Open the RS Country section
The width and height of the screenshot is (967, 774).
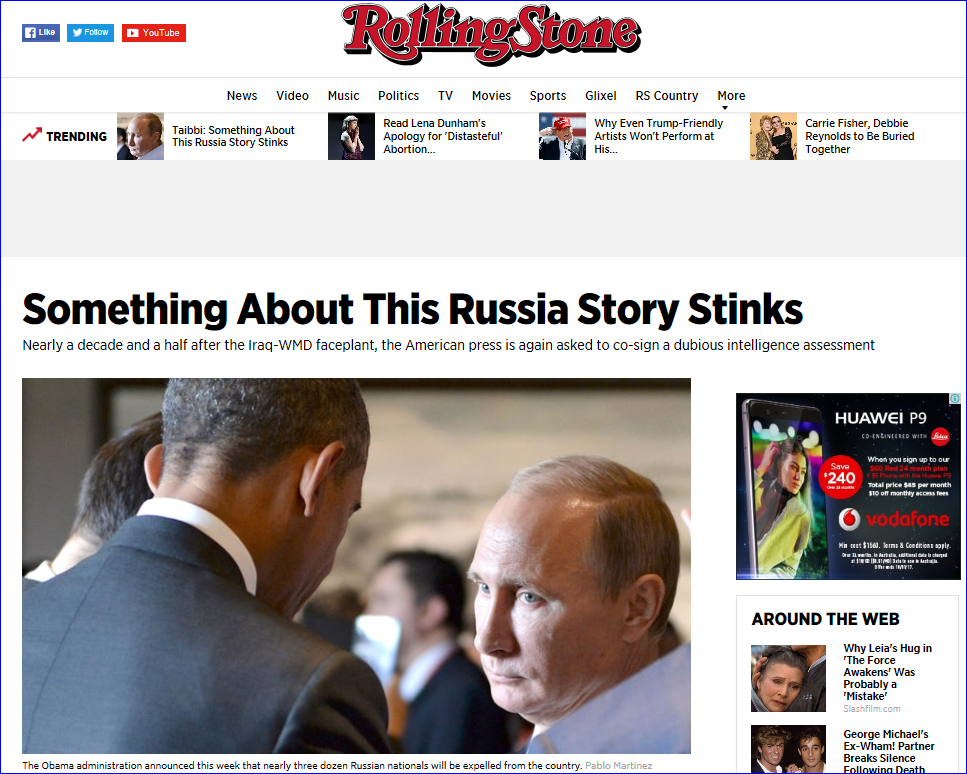[667, 96]
